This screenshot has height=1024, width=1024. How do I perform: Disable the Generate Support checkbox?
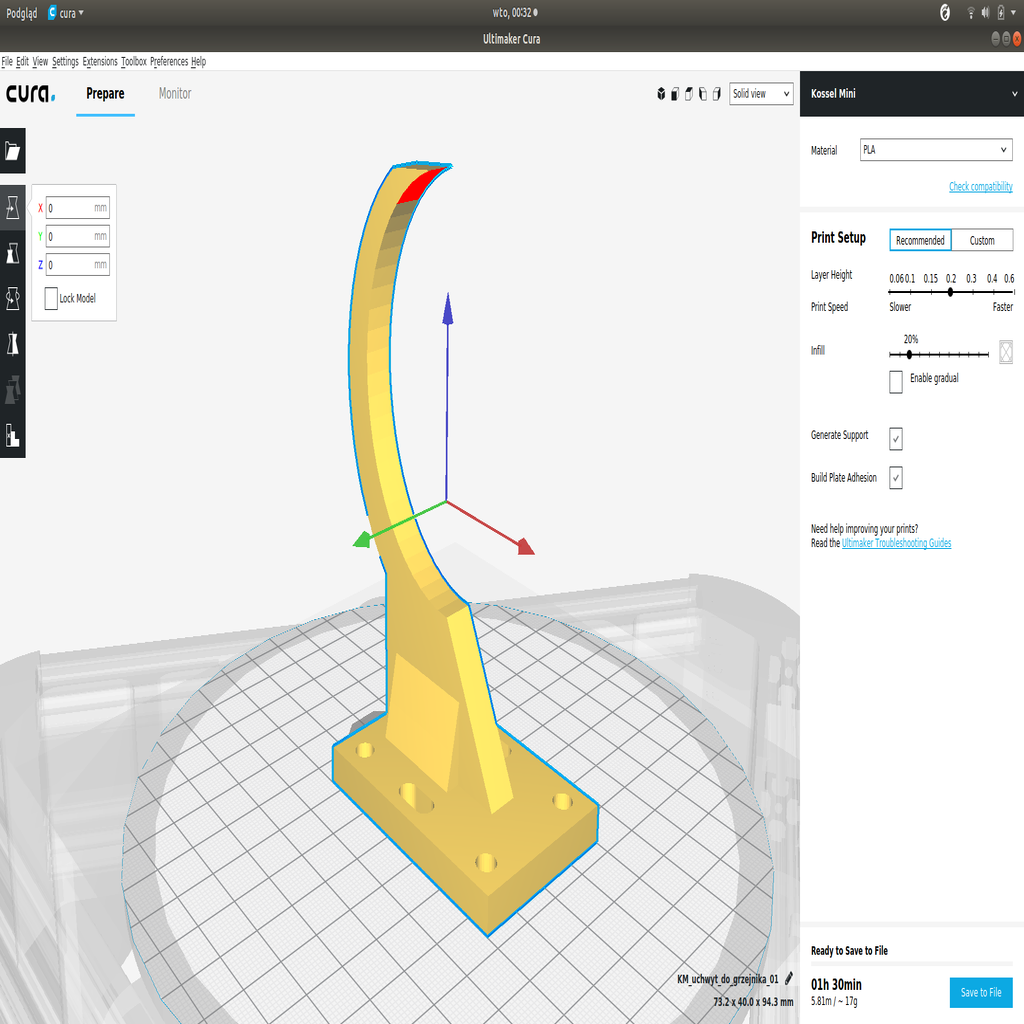(x=896, y=438)
